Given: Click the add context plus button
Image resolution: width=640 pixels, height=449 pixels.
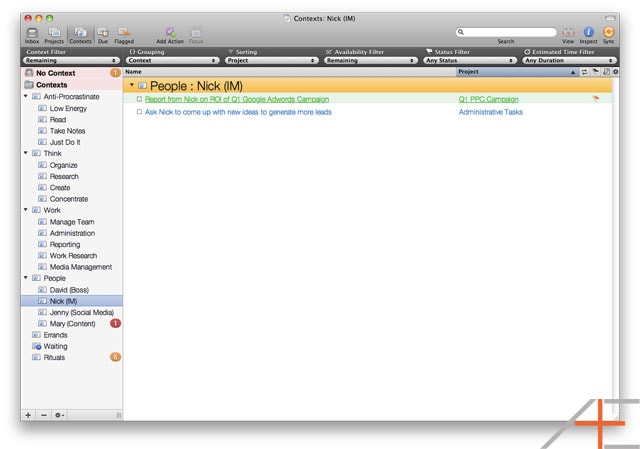Looking at the screenshot, I should coord(28,415).
